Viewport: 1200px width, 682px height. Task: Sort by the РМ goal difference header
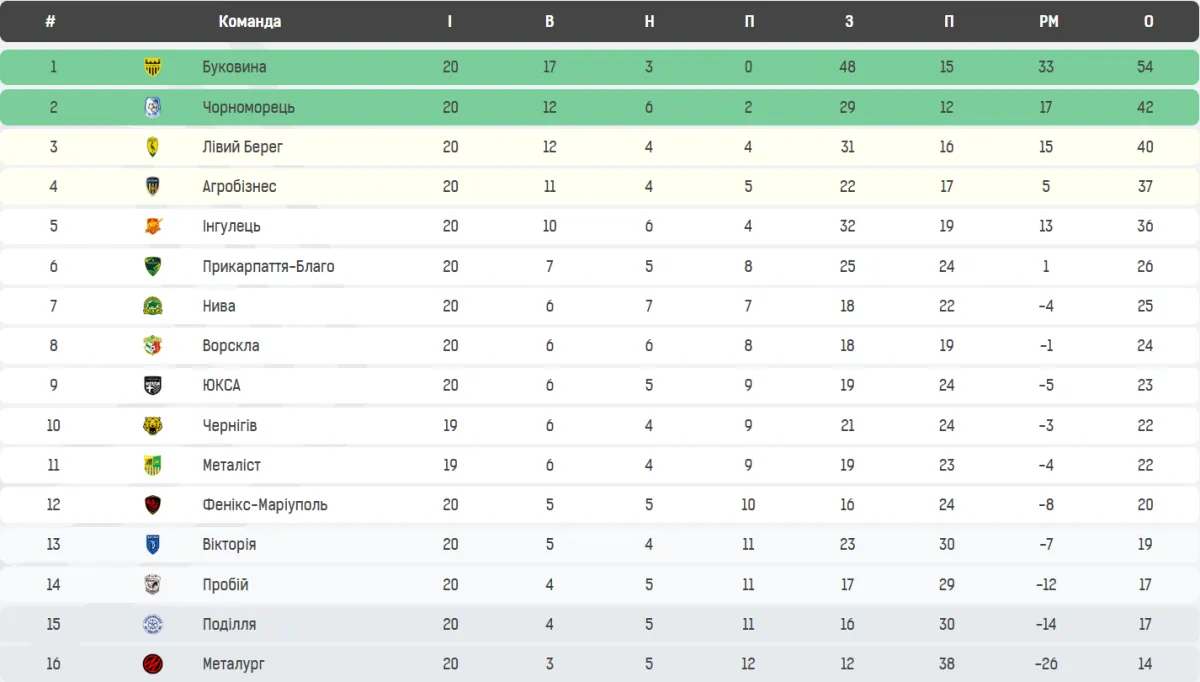pos(1048,22)
